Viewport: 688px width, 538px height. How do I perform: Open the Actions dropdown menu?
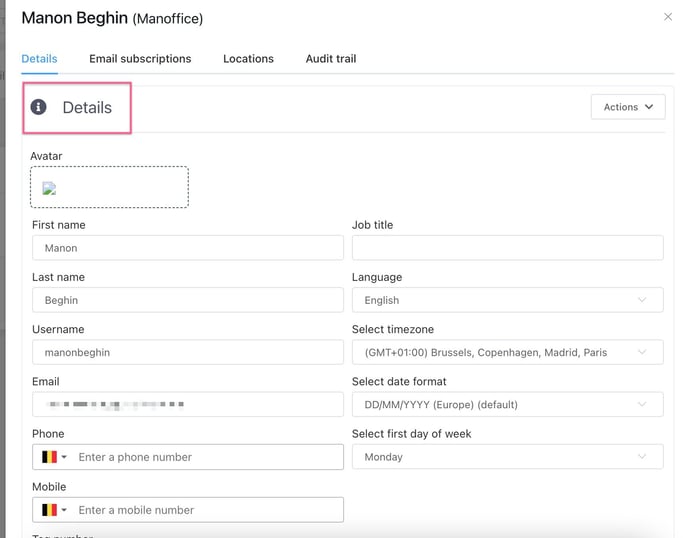pyautogui.click(x=628, y=107)
